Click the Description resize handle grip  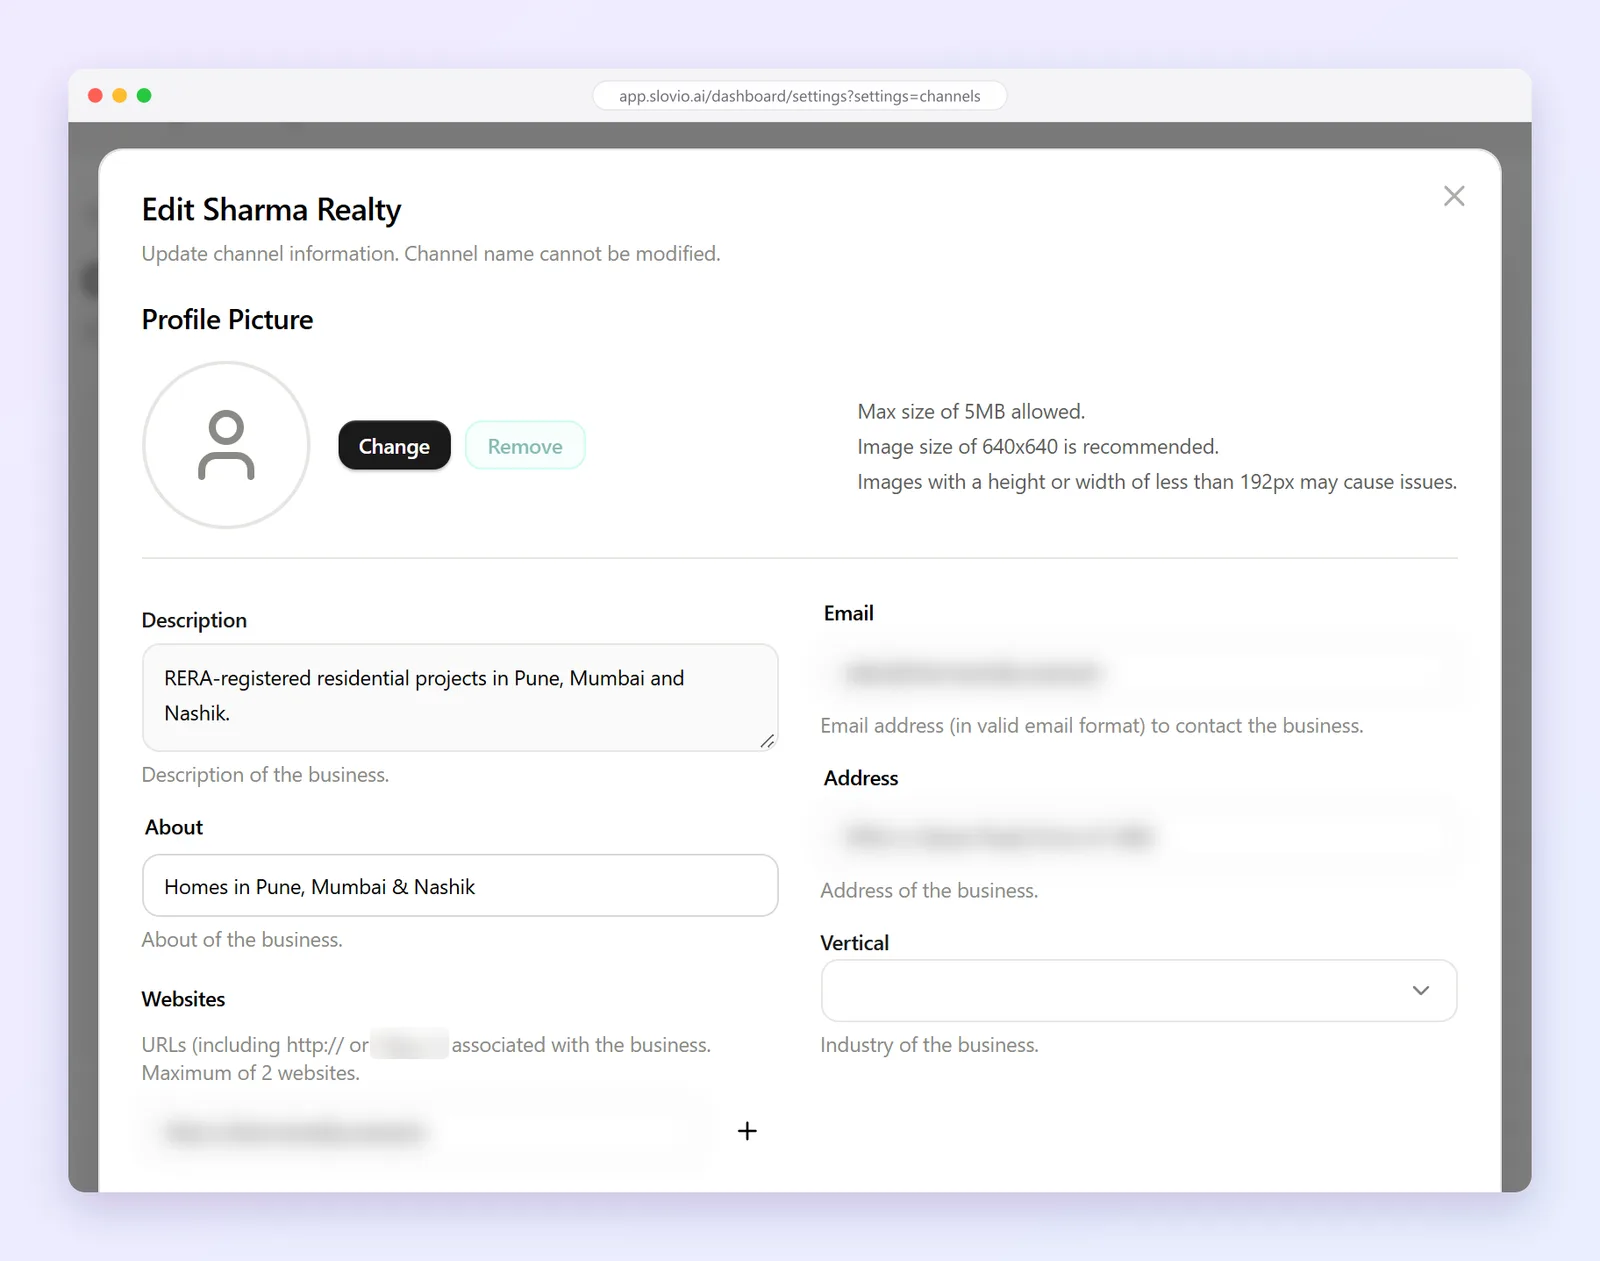[x=767, y=741]
